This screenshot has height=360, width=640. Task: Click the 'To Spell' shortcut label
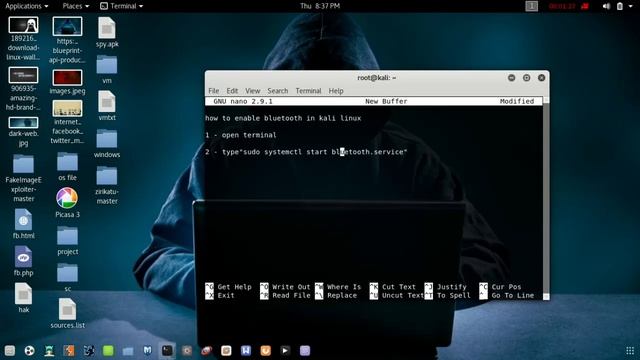tap(453, 296)
